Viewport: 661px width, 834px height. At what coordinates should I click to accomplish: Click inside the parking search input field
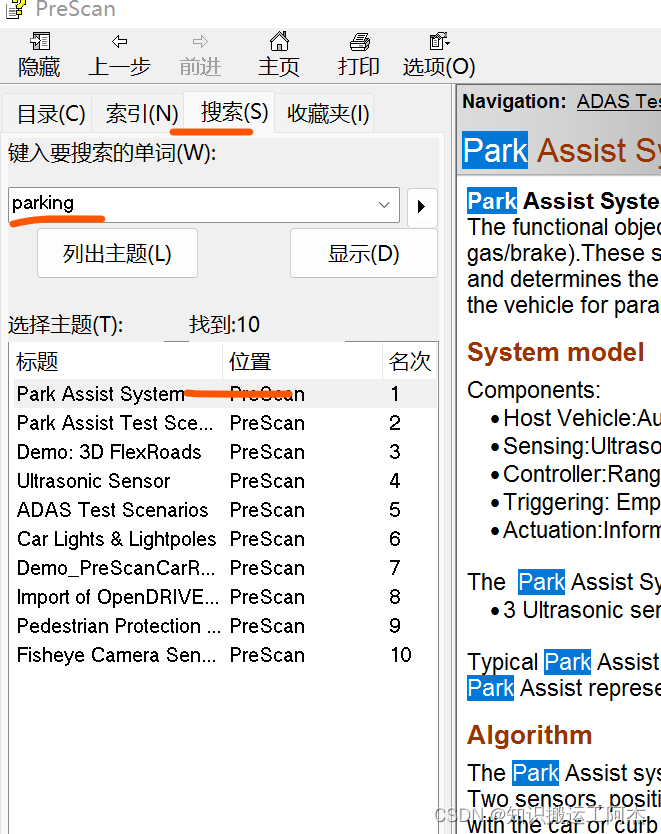pyautogui.click(x=190, y=205)
